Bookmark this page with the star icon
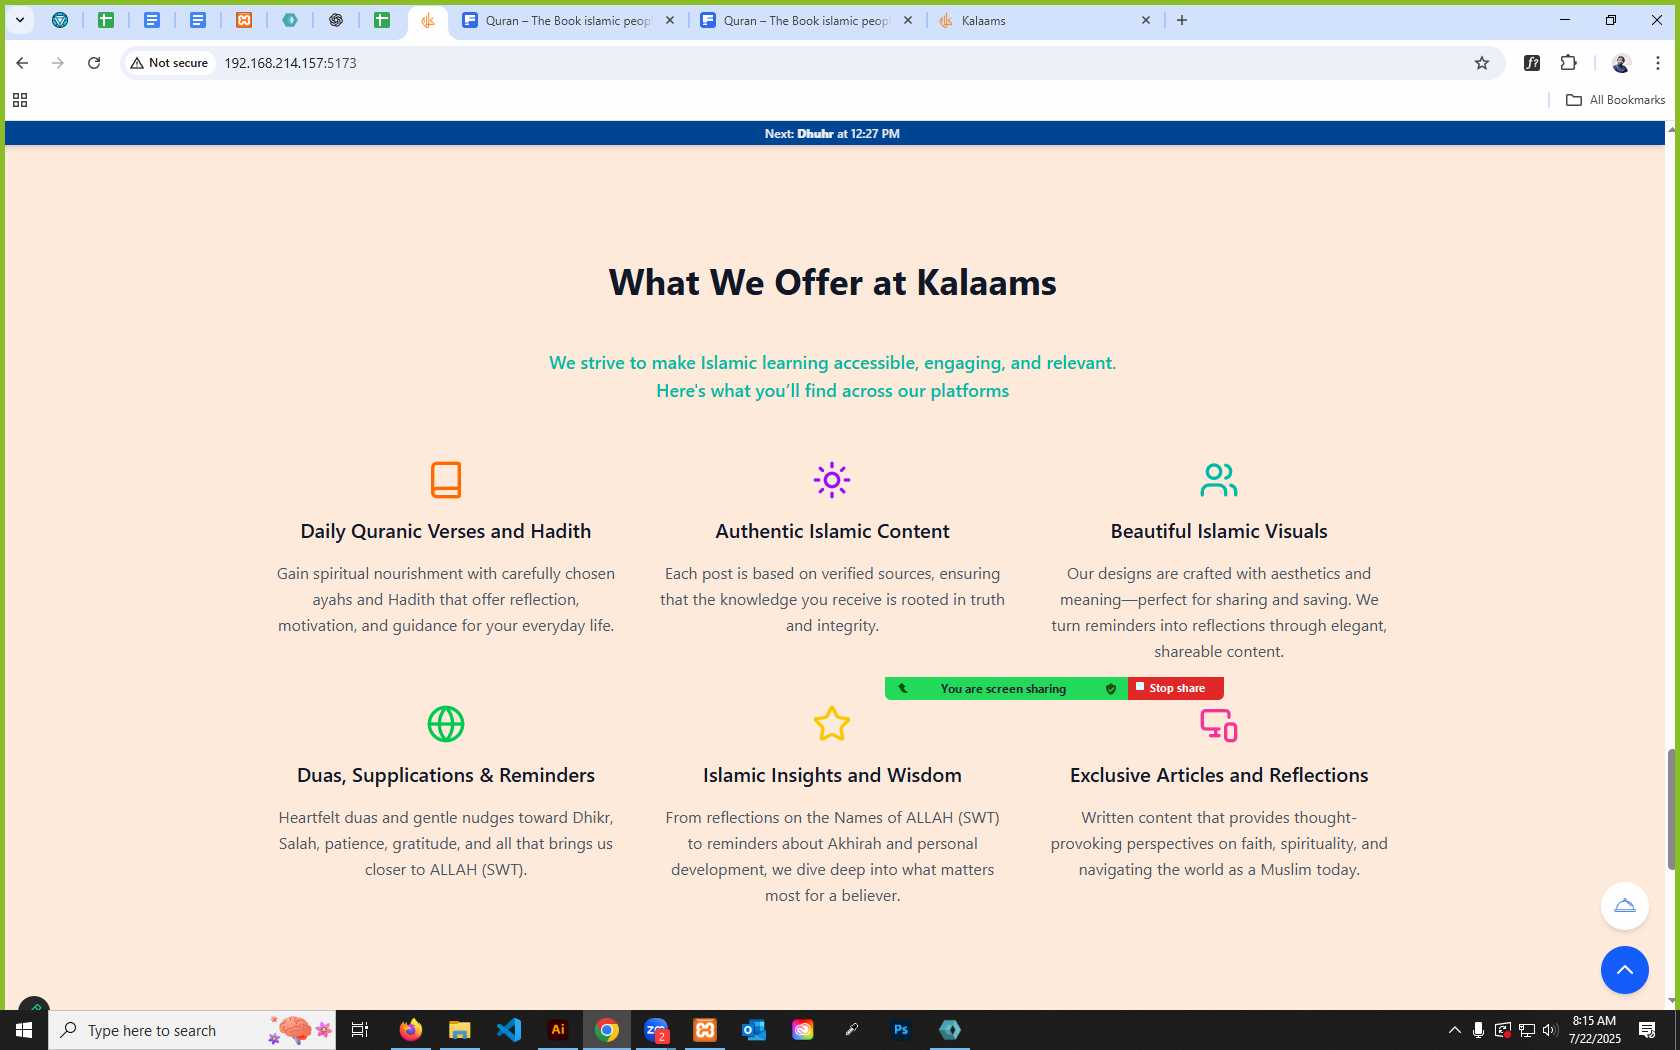Screen dimensions: 1680x1050 click(x=1482, y=63)
